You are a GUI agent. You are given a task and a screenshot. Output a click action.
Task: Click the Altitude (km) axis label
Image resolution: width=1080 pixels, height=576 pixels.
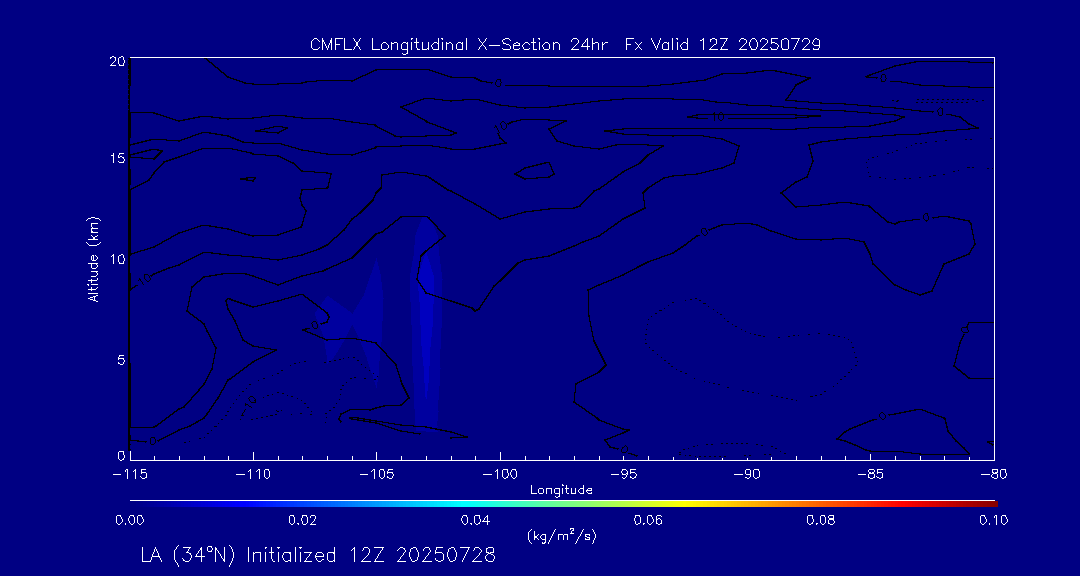[93, 259]
